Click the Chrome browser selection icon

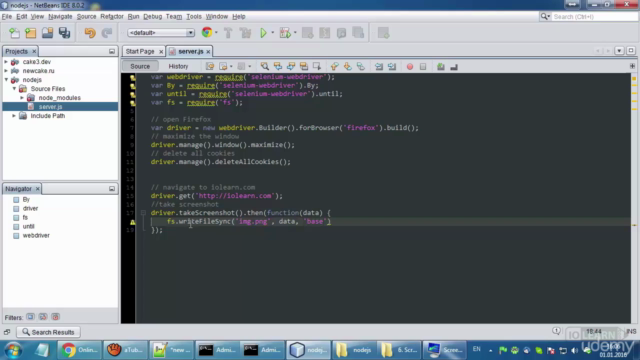pos(207,33)
